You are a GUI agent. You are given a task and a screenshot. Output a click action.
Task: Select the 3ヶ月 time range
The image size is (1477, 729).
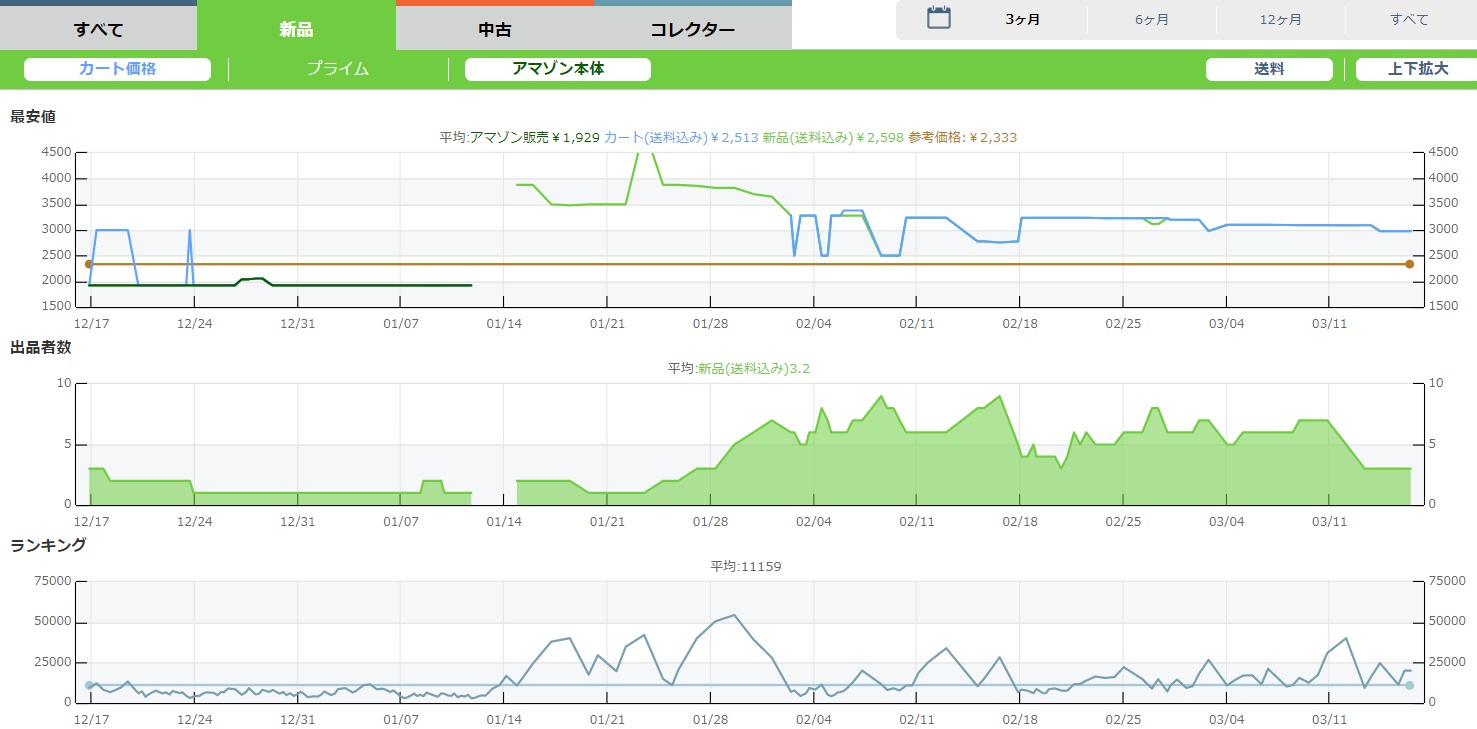1022,20
